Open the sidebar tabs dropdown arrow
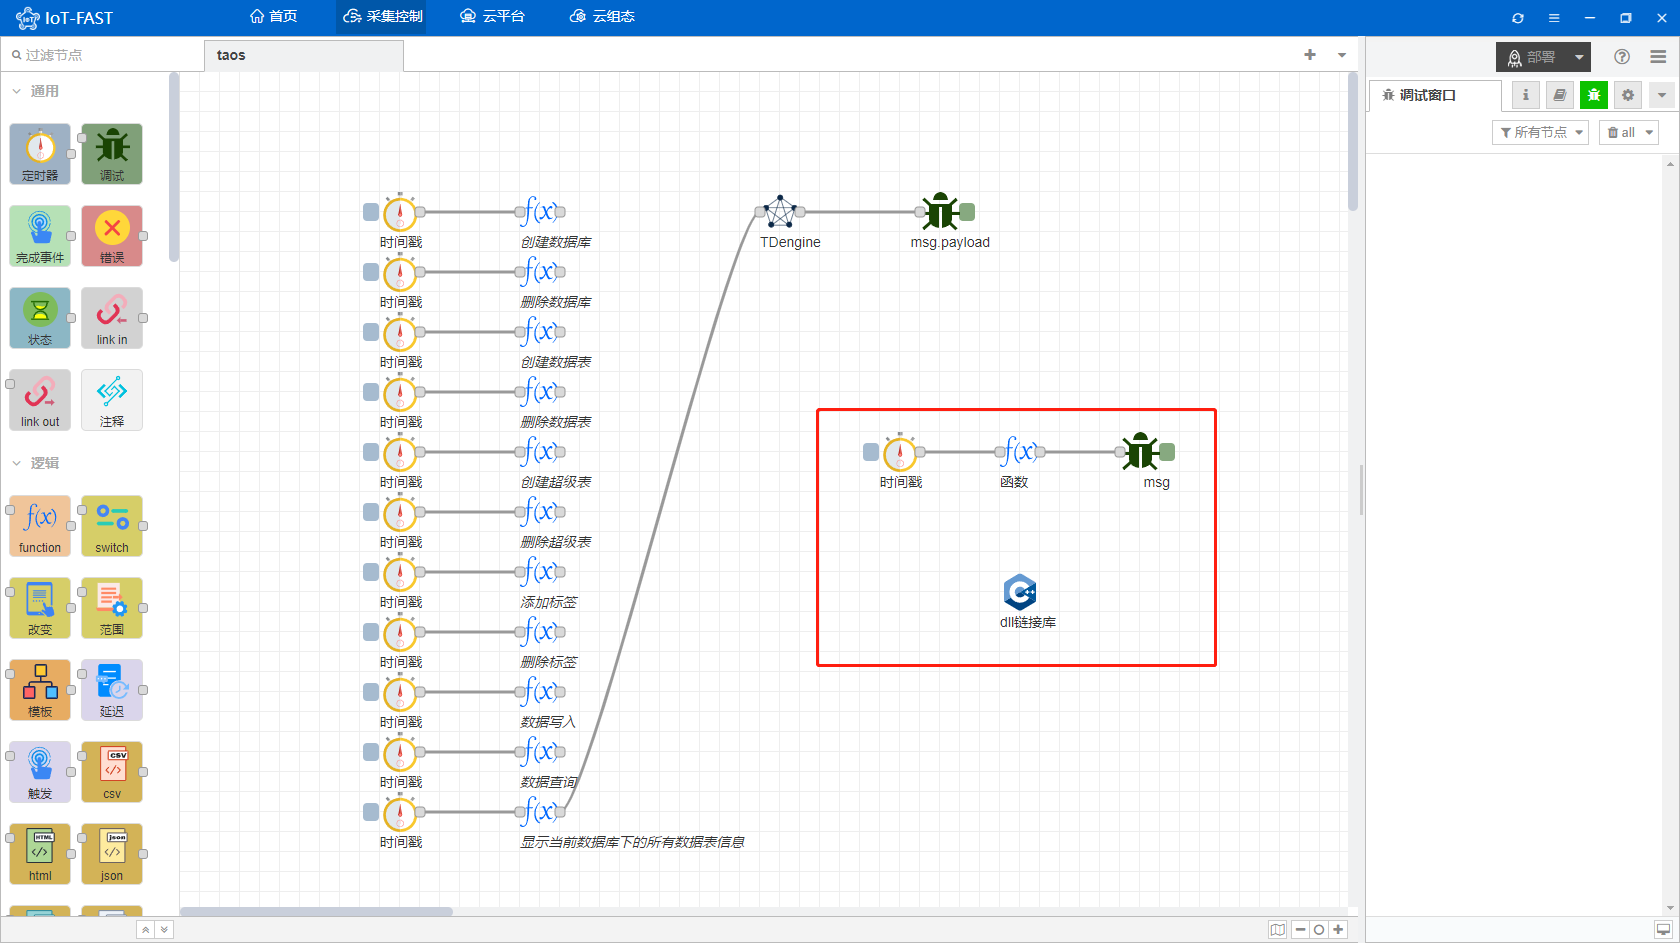Screen dimensions: 1680x943 click(1662, 95)
